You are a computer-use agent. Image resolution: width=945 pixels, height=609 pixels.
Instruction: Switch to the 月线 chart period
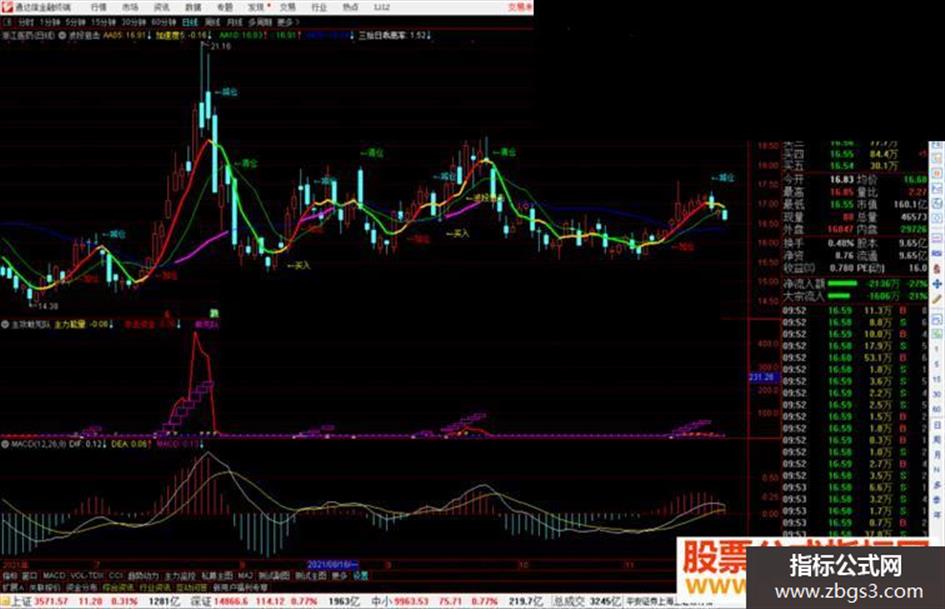click(234, 22)
